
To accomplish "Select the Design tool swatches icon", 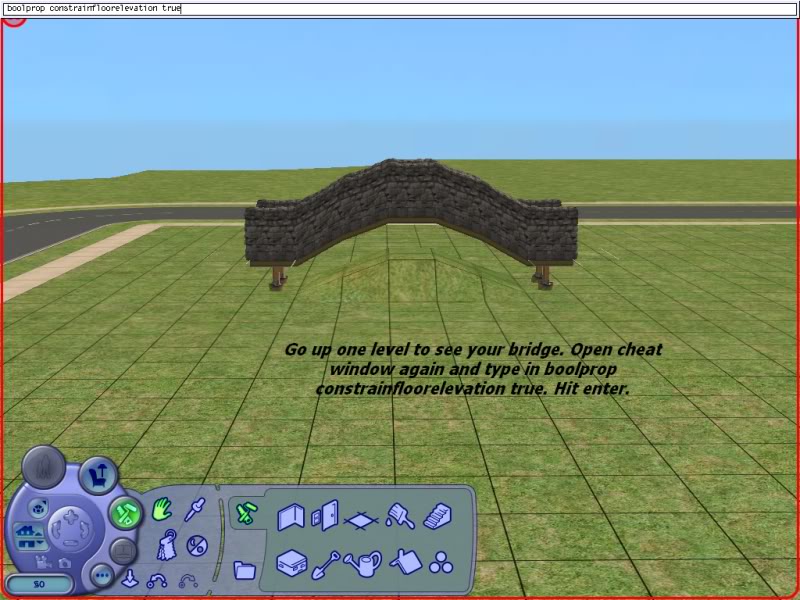I will [x=167, y=545].
